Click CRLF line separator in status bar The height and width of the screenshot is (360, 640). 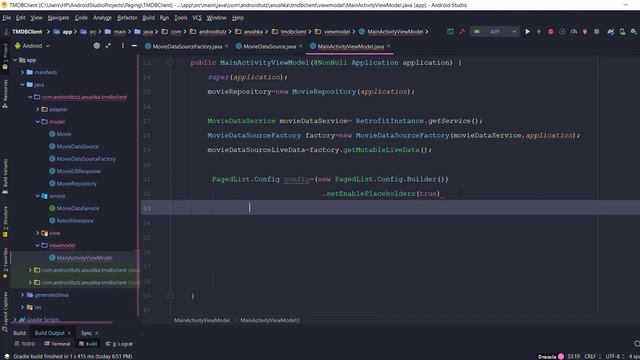pos(591,356)
